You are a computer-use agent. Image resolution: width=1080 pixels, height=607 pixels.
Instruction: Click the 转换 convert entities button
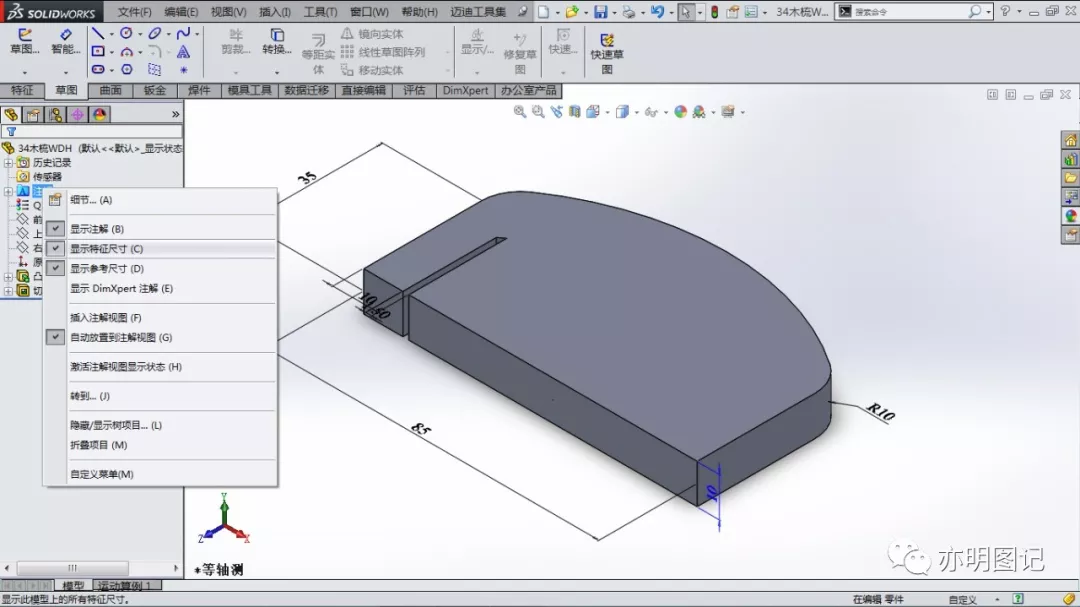[277, 41]
